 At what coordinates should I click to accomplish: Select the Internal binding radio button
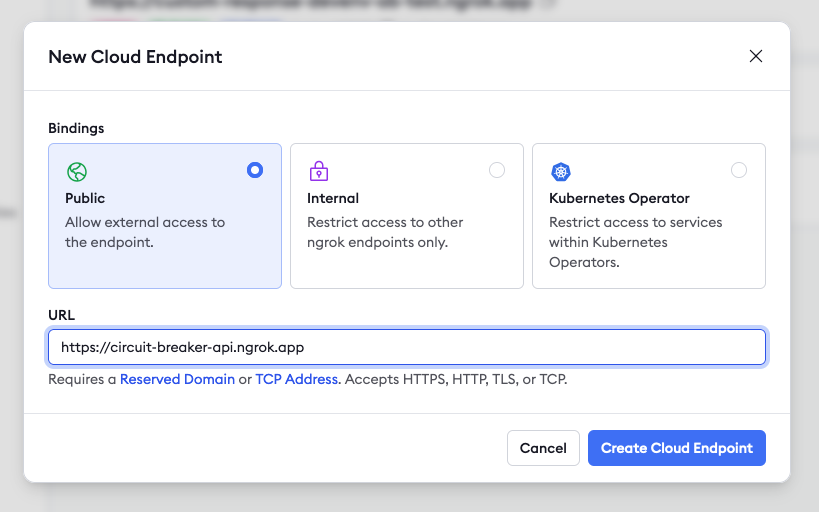point(497,170)
